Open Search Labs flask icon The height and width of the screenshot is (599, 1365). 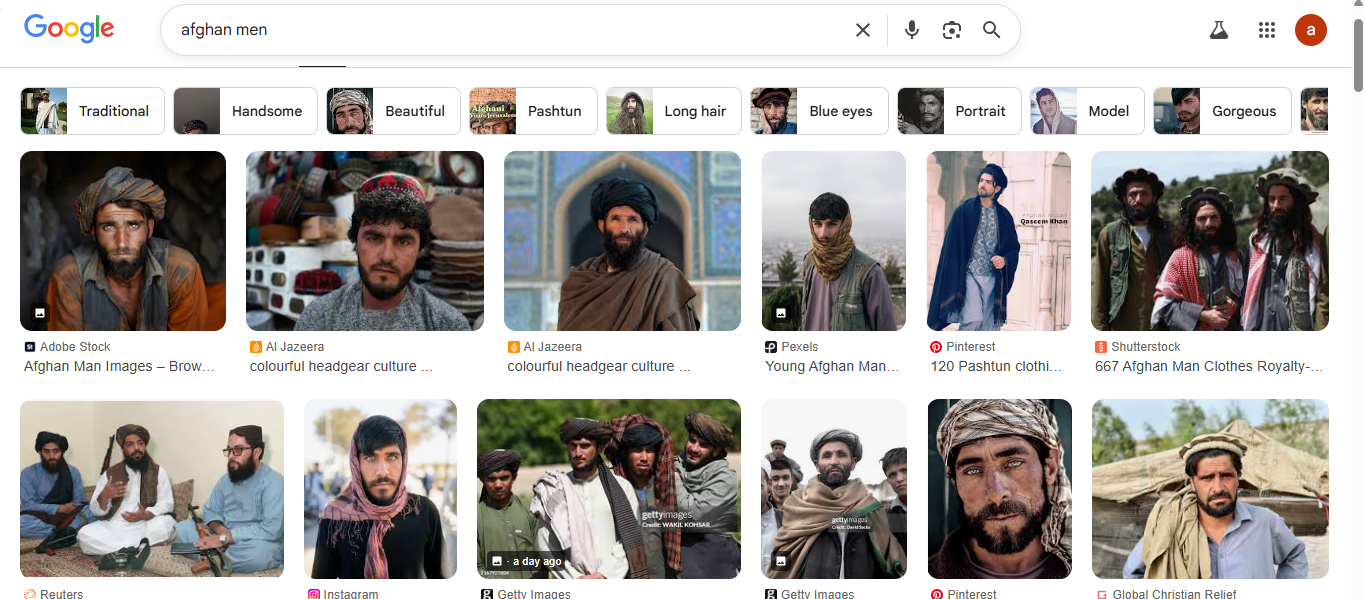(x=1218, y=30)
